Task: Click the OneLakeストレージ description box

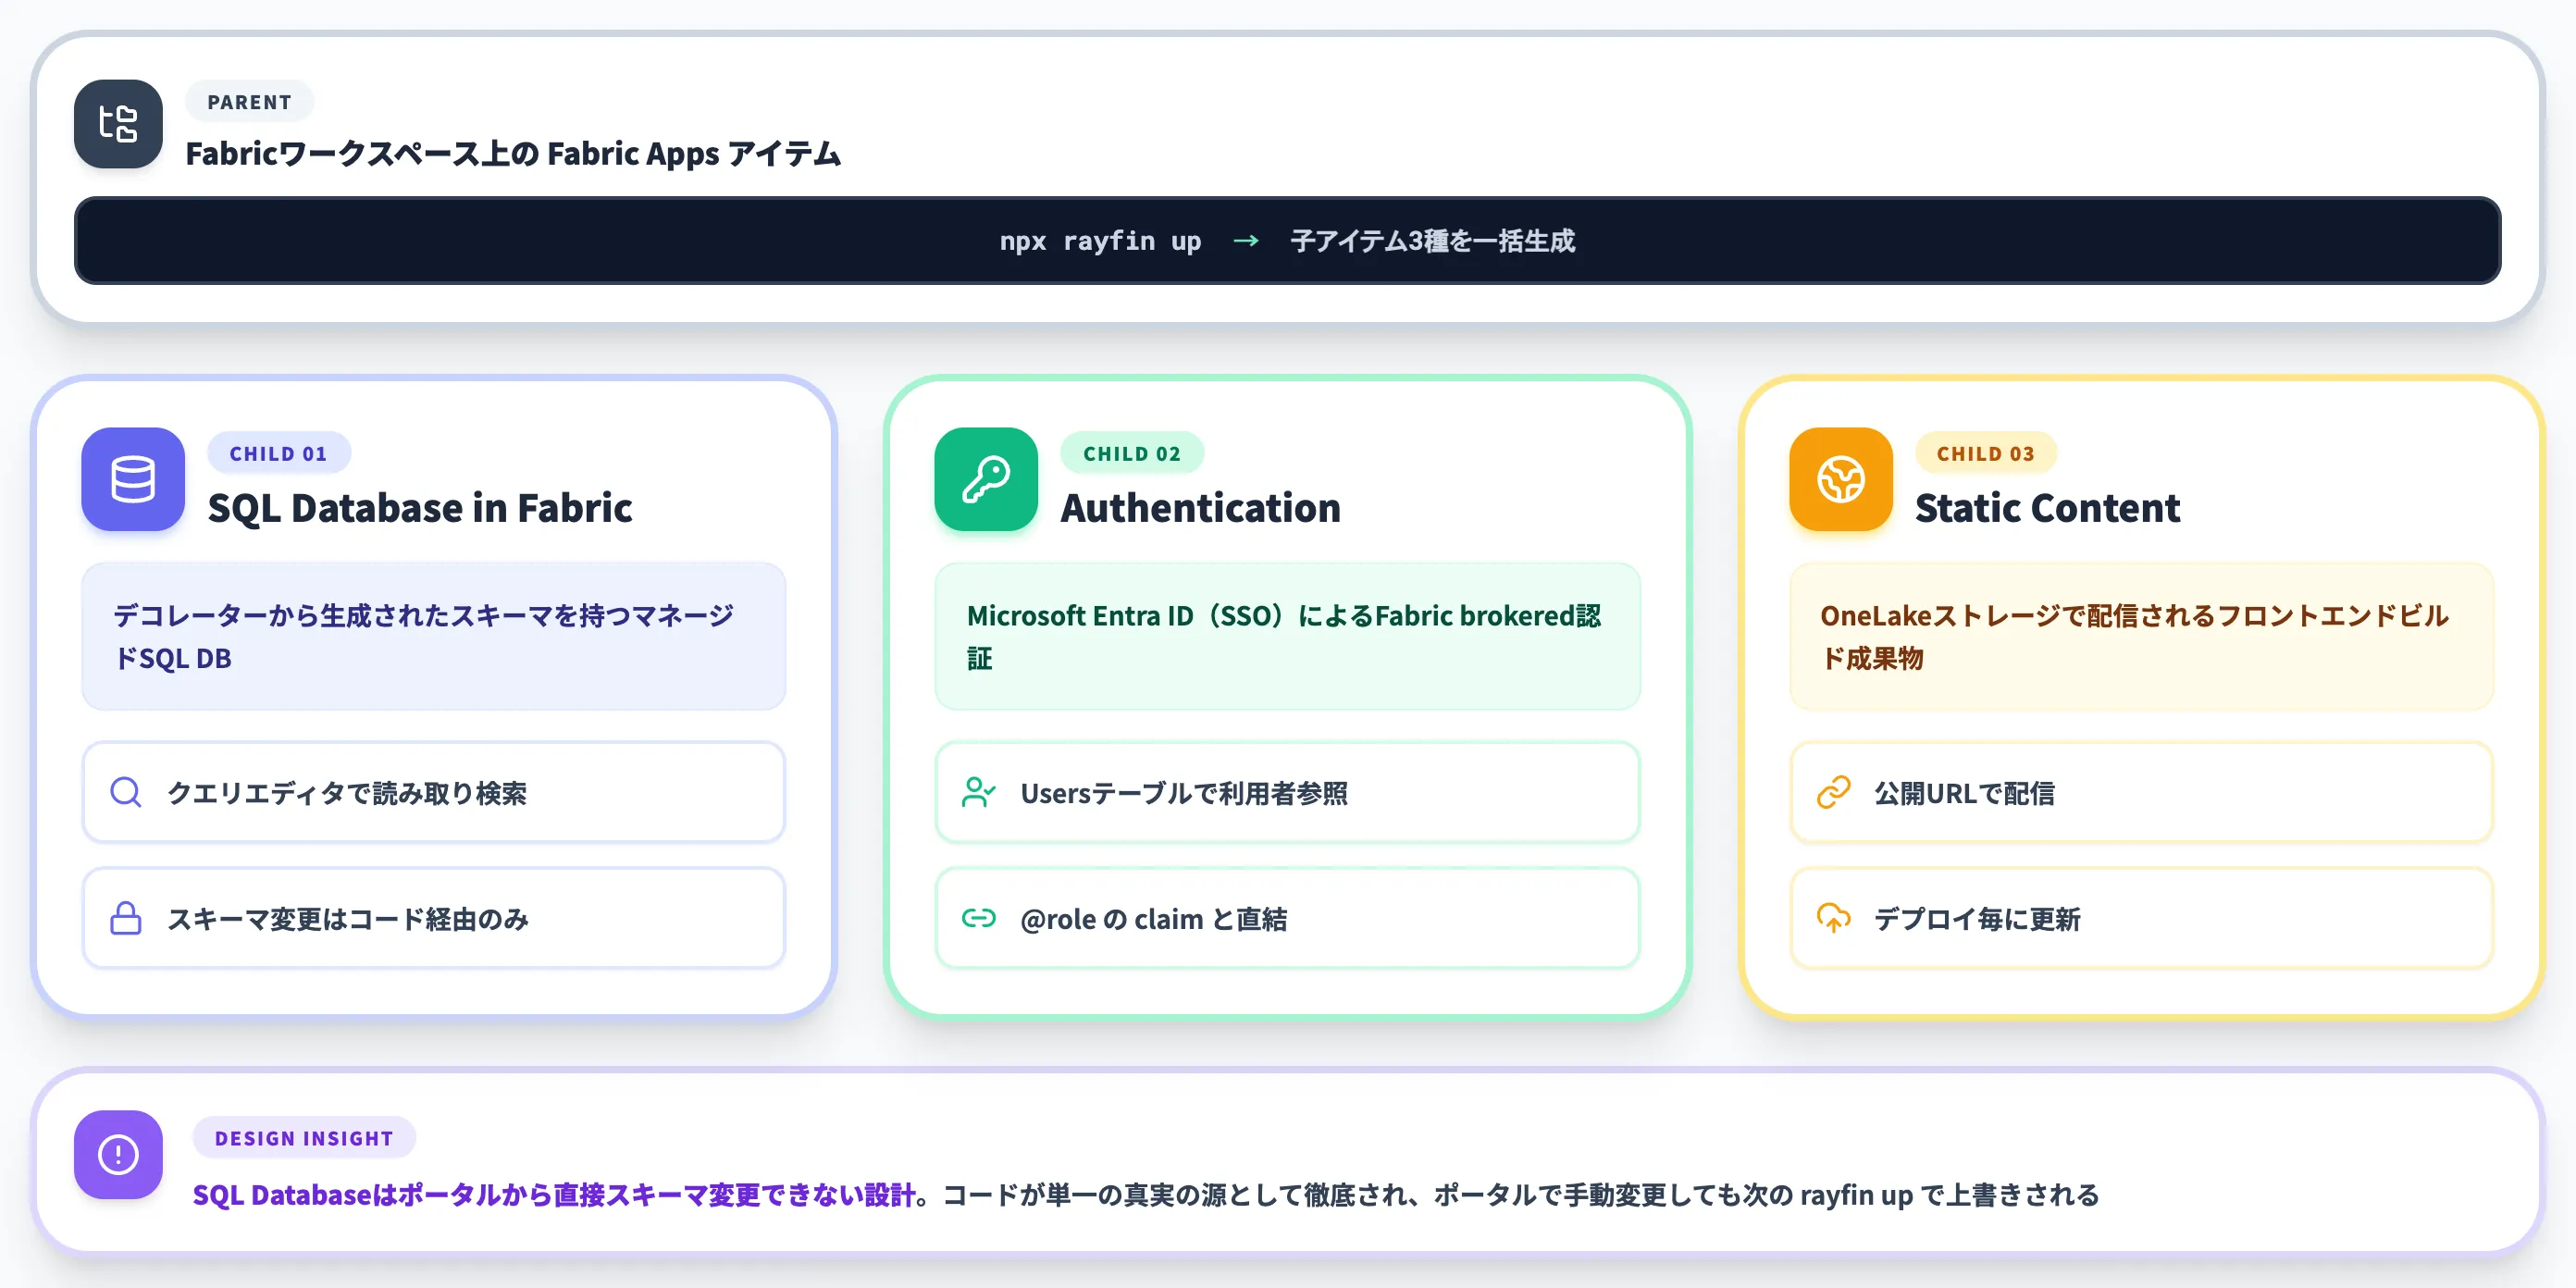Action: pos(2142,636)
